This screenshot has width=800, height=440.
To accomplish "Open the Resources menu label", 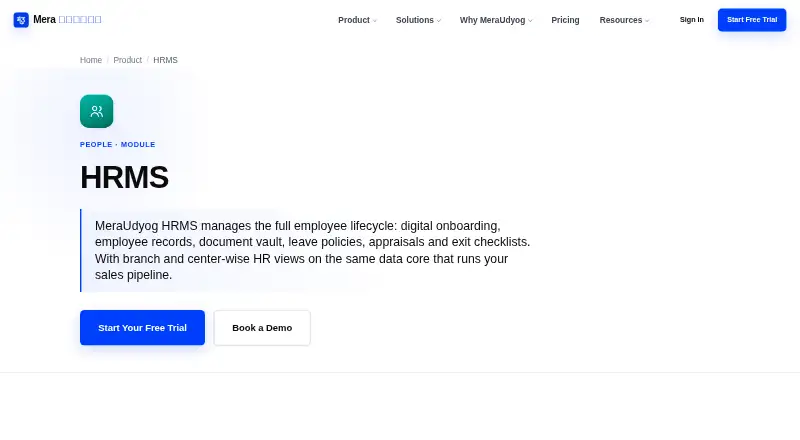I will (x=620, y=20).
